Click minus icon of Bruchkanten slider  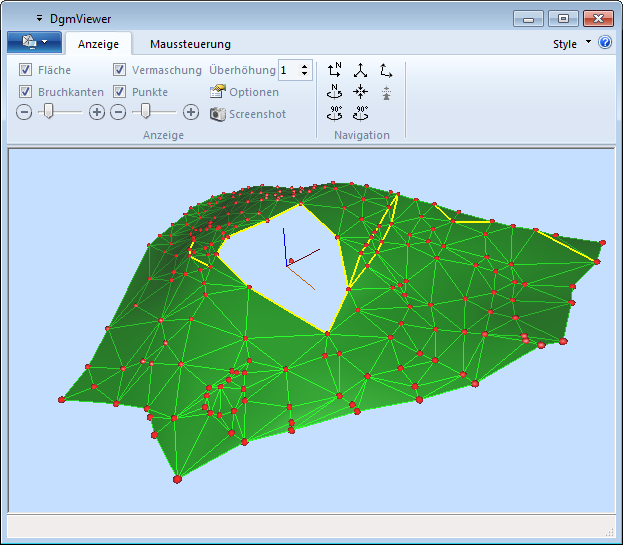(25, 112)
